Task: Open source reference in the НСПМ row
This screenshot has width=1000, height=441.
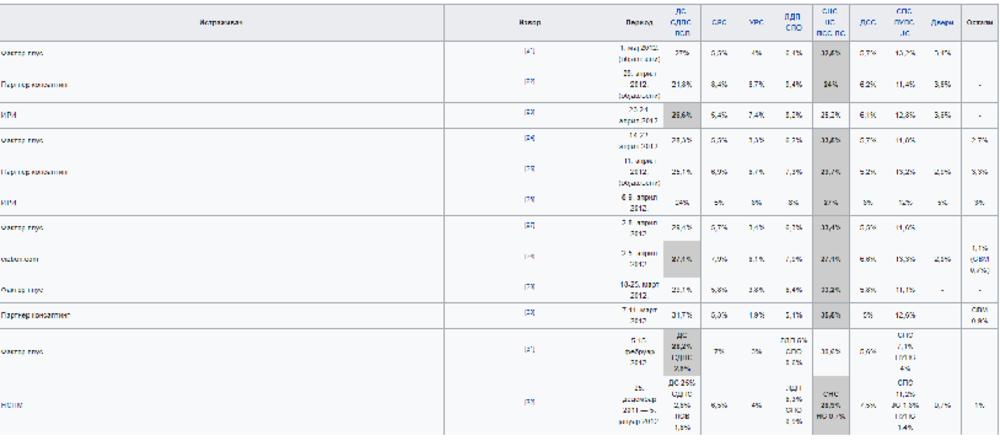Action: (530, 402)
